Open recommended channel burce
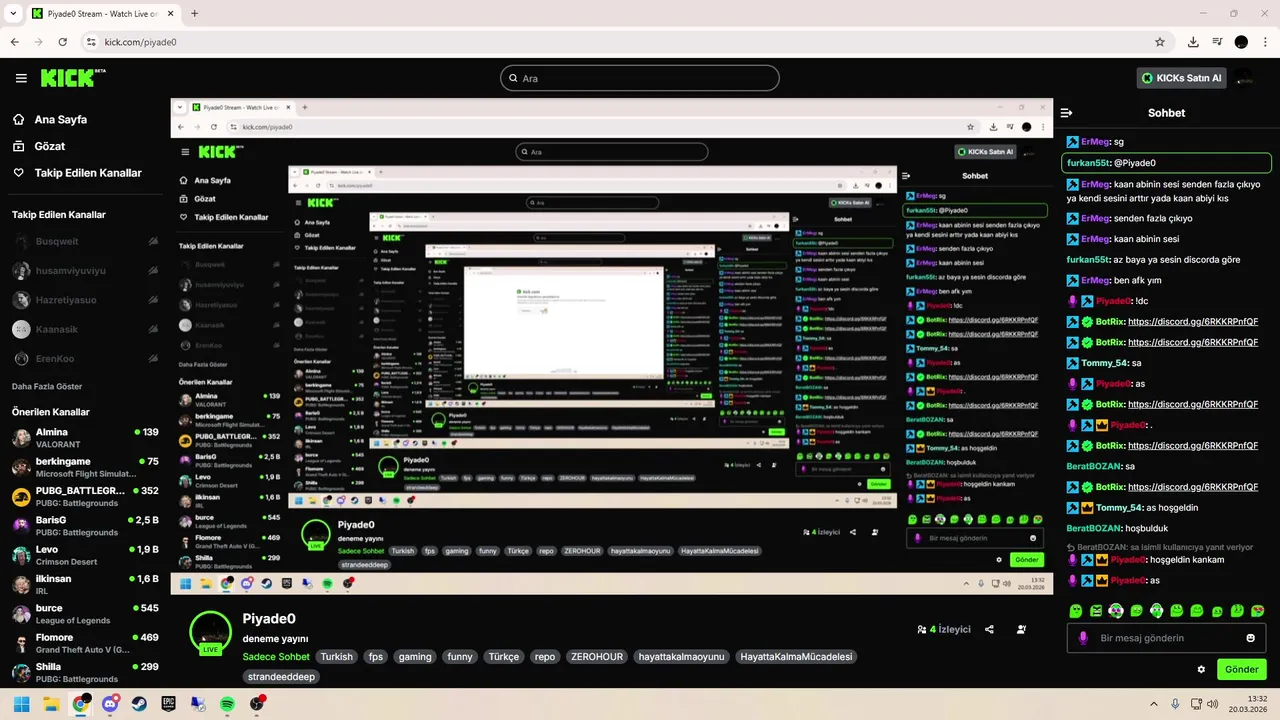This screenshot has height=720, width=1280. [85, 614]
